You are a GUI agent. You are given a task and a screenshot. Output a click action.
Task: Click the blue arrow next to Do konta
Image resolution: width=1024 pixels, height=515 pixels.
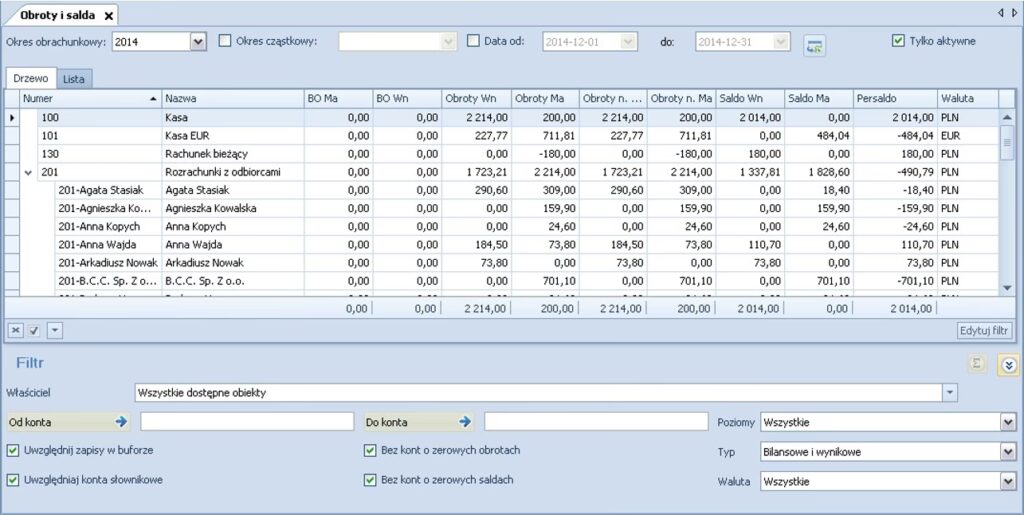(465, 422)
